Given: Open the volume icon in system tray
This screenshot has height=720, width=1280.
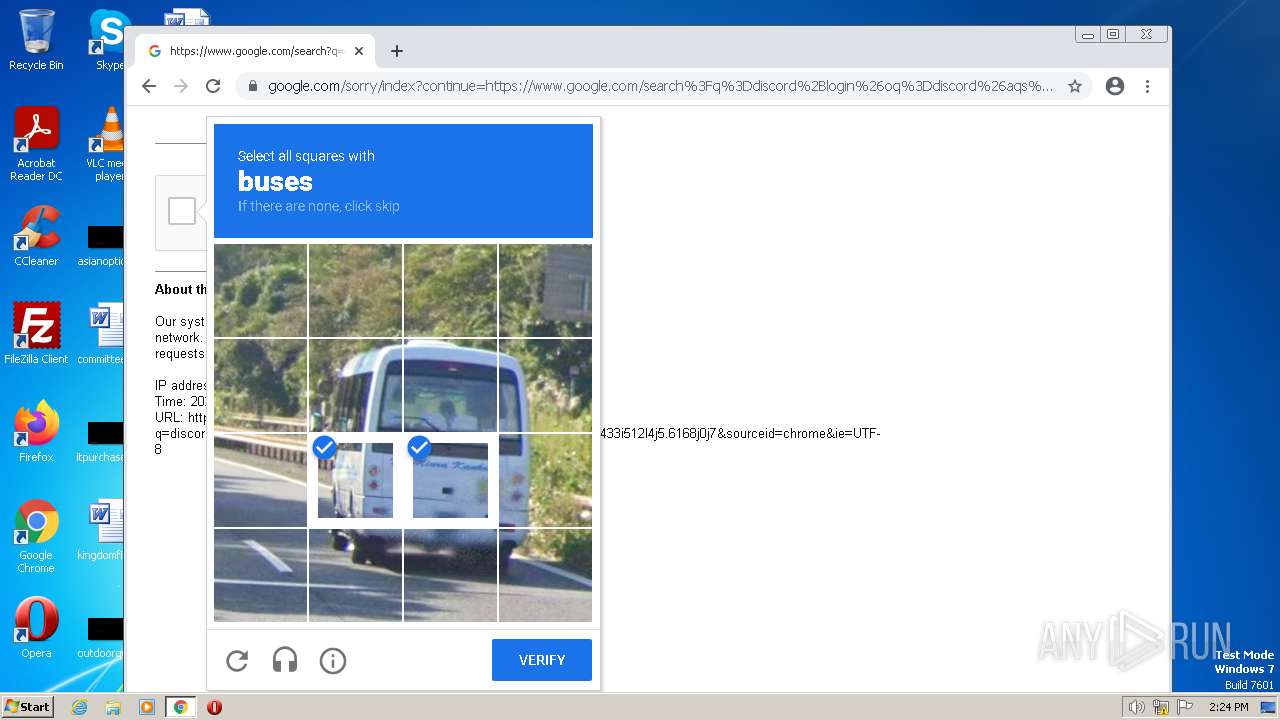Looking at the screenshot, I should coord(1136,707).
